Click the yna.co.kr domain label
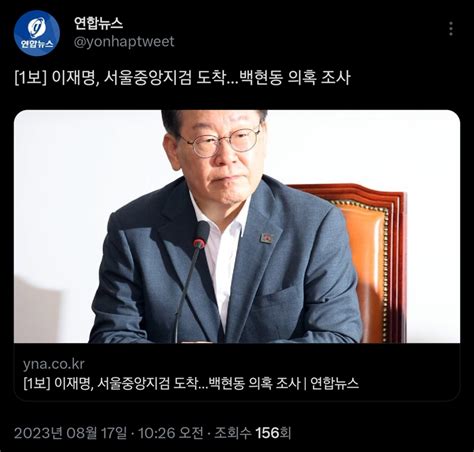The image size is (474, 452). [54, 364]
